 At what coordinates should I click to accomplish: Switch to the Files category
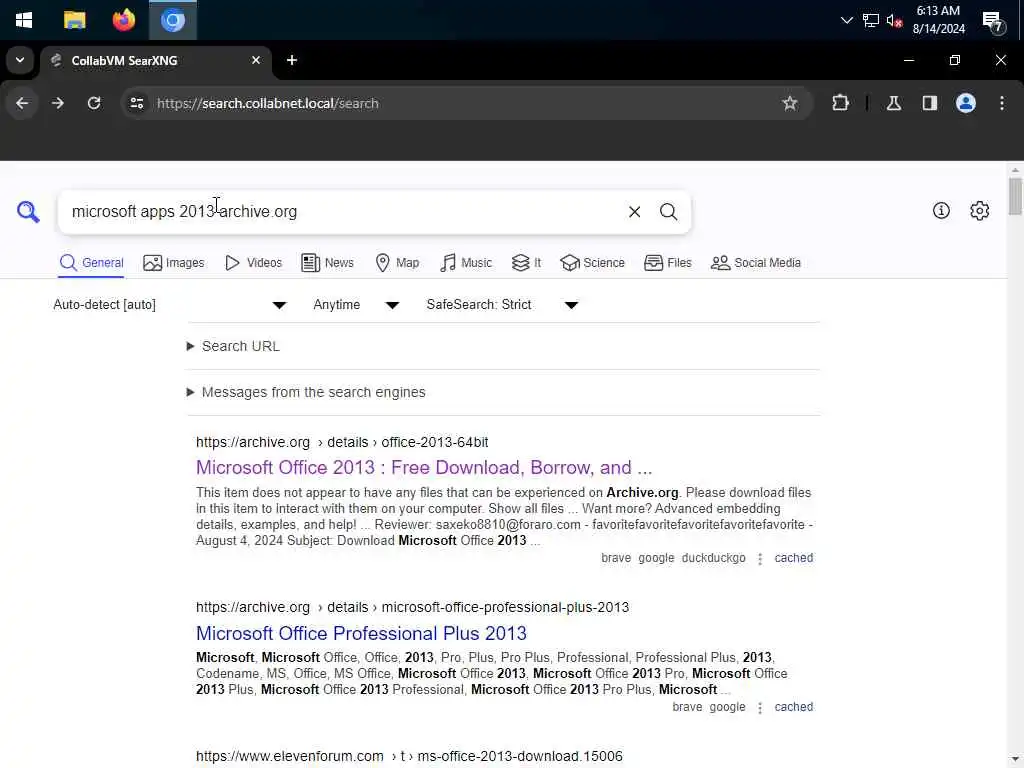[667, 263]
